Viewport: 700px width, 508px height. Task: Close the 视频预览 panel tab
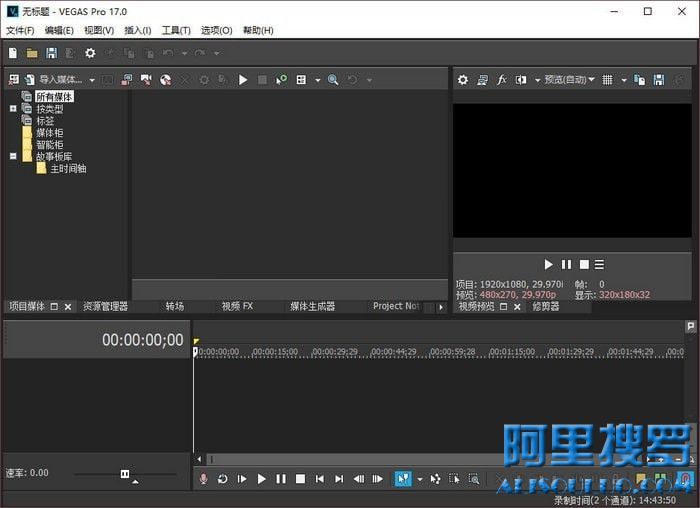pyautogui.click(x=517, y=307)
